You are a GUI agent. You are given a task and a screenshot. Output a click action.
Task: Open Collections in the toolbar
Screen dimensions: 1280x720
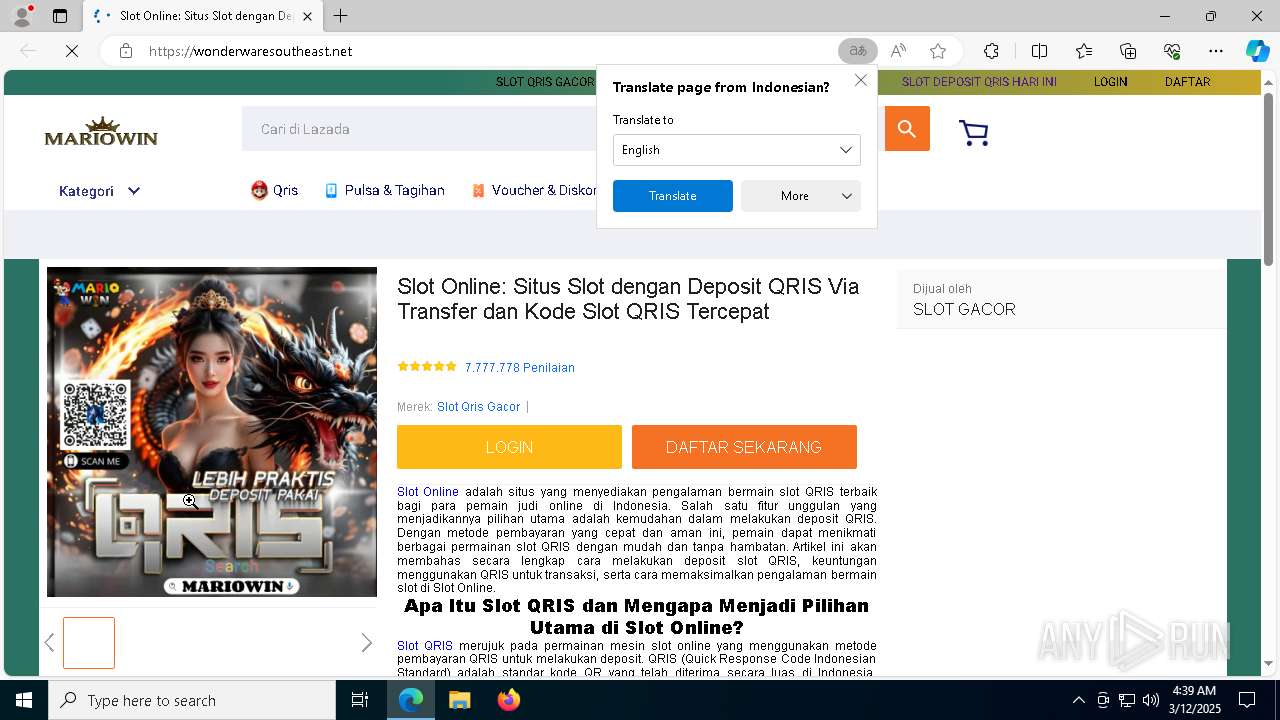point(1128,51)
